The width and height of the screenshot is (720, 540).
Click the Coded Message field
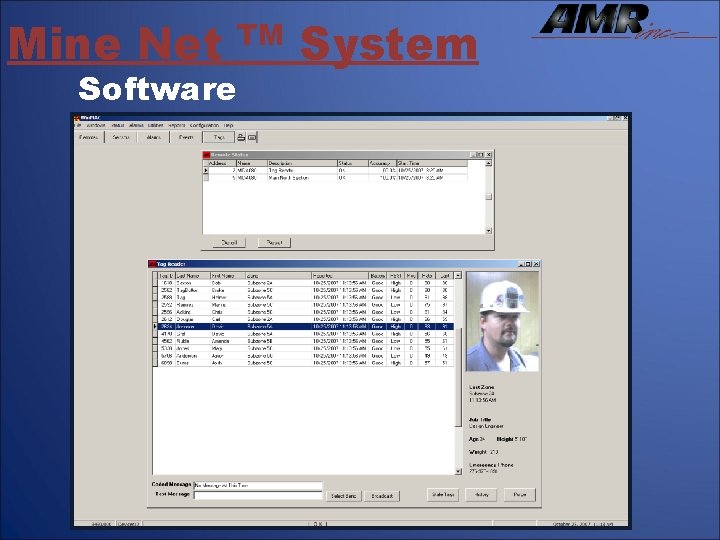point(258,485)
